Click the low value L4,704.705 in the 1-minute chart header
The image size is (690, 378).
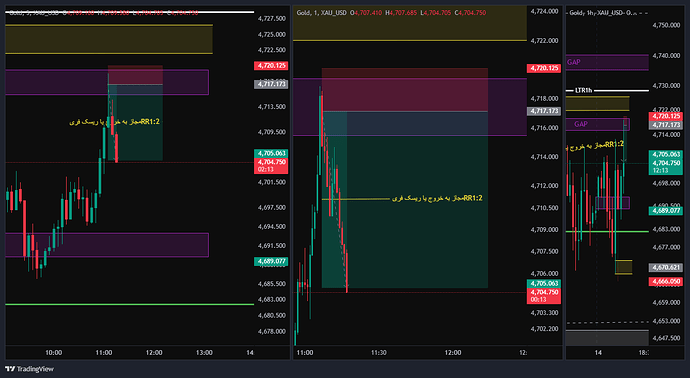[x=436, y=13]
